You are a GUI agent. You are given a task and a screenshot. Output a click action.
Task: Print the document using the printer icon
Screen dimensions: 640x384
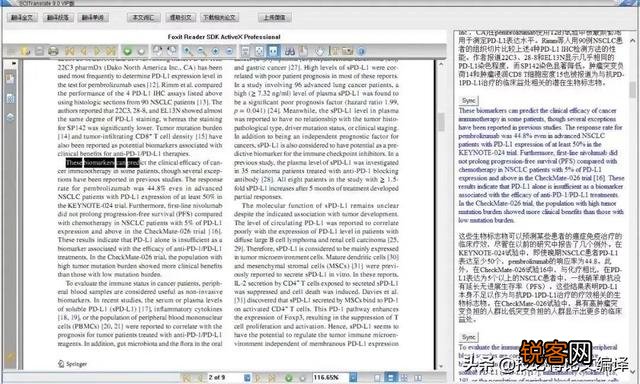tap(53, 51)
